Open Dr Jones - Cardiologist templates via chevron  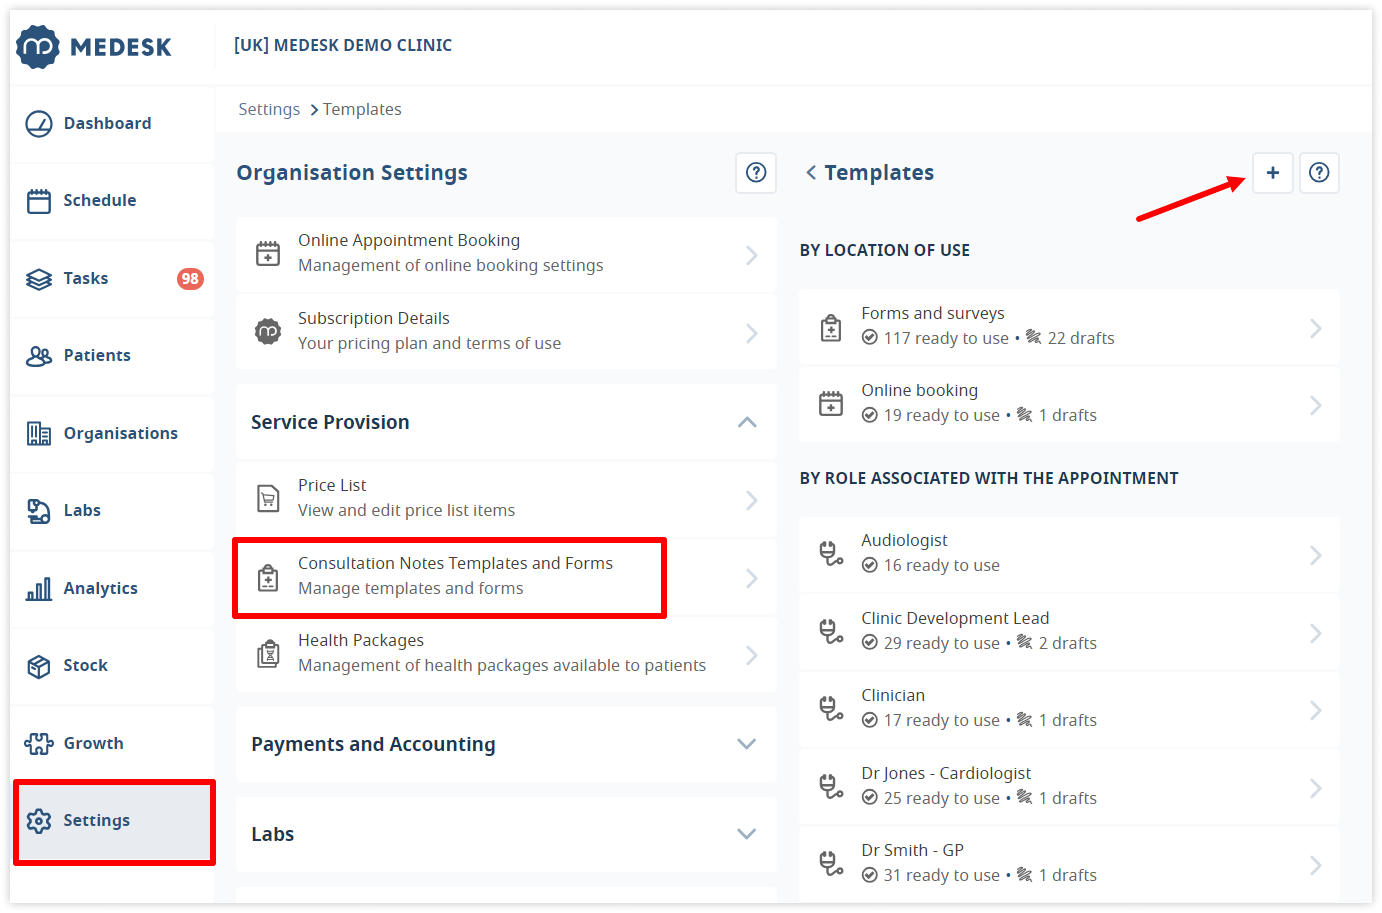1316,788
